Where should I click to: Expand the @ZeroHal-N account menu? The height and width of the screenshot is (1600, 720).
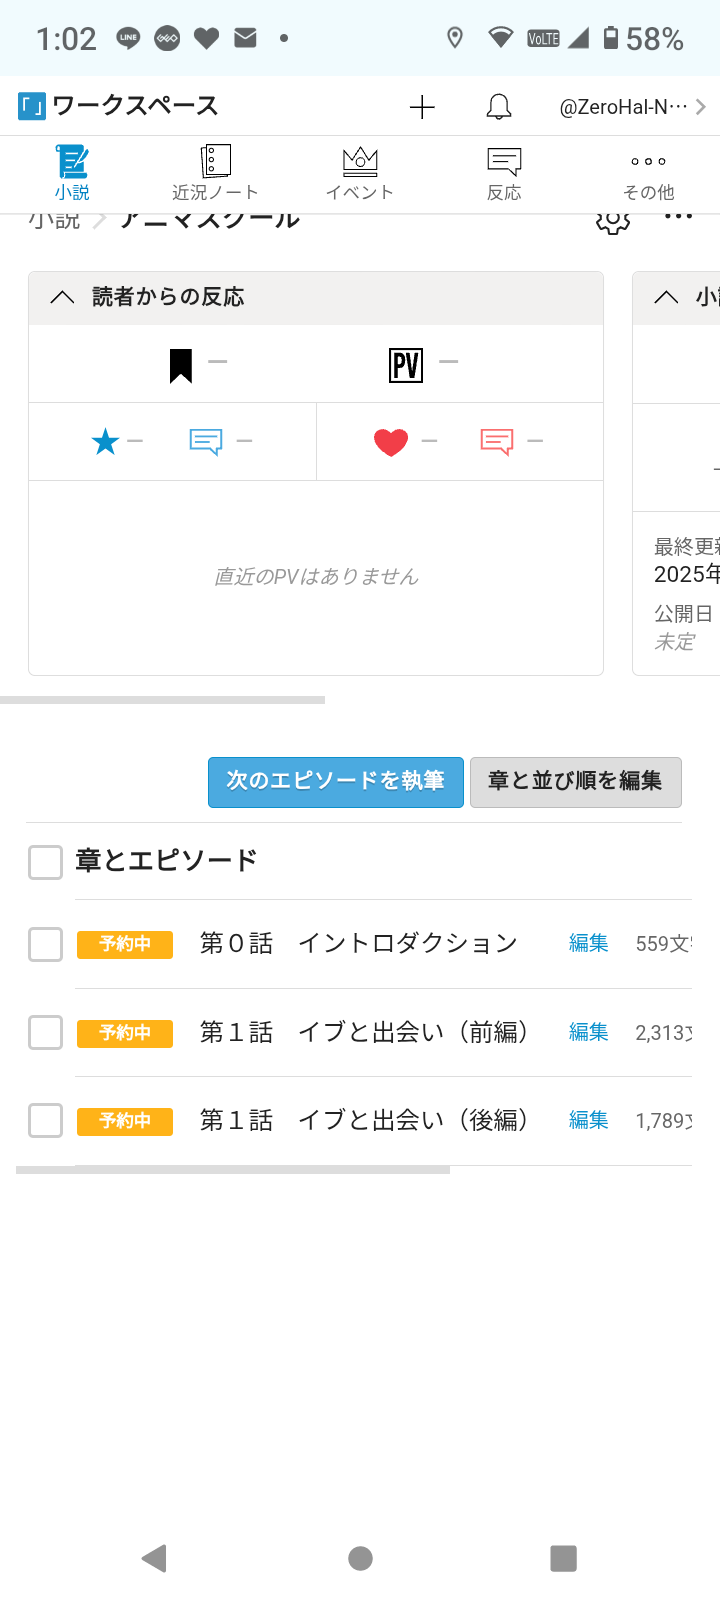pyautogui.click(x=632, y=107)
